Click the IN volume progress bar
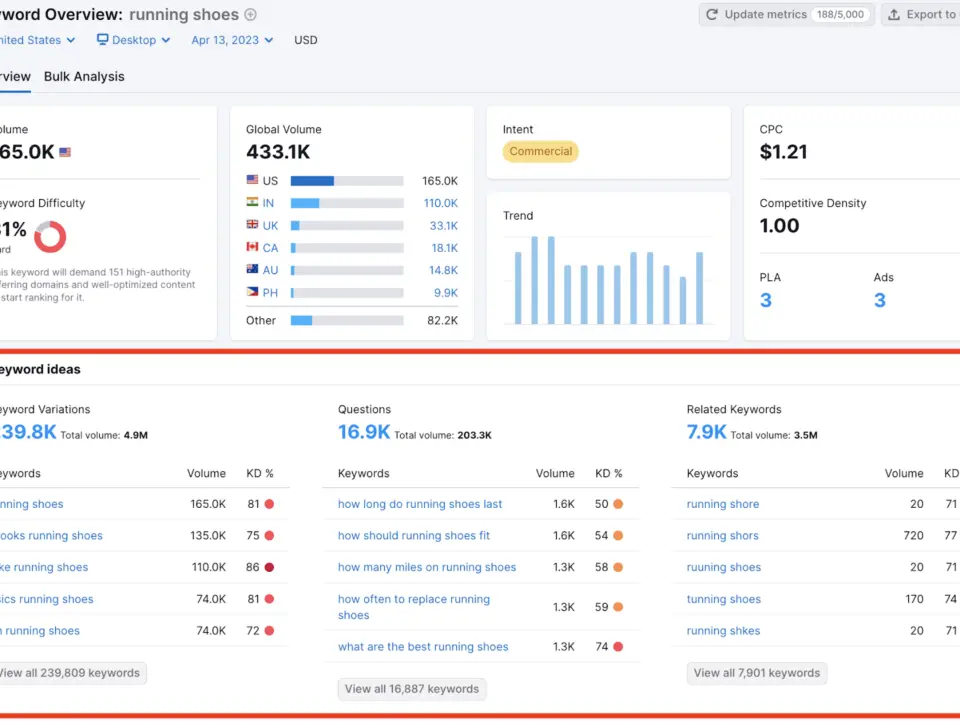Image resolution: width=960 pixels, height=721 pixels. (347, 203)
